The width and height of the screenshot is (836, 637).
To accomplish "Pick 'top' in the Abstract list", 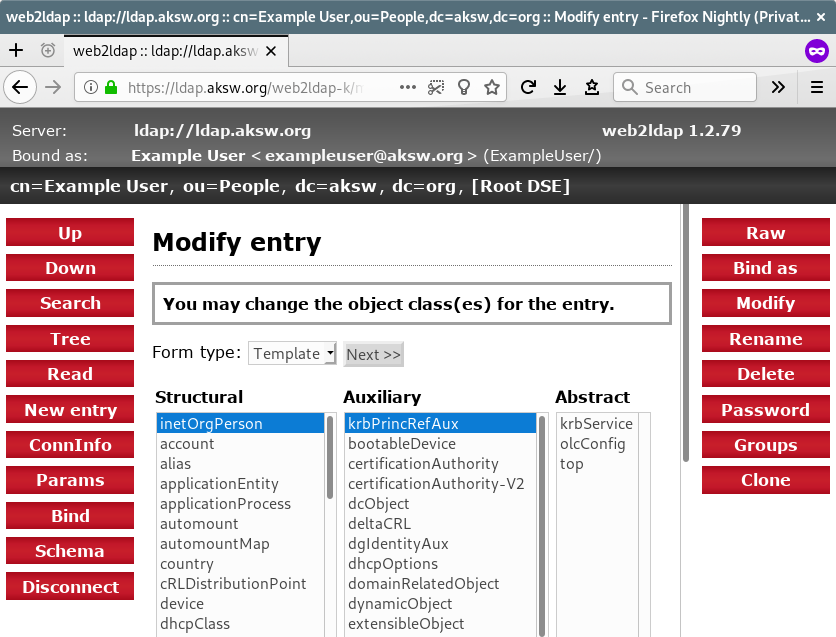I will pyautogui.click(x=571, y=464).
